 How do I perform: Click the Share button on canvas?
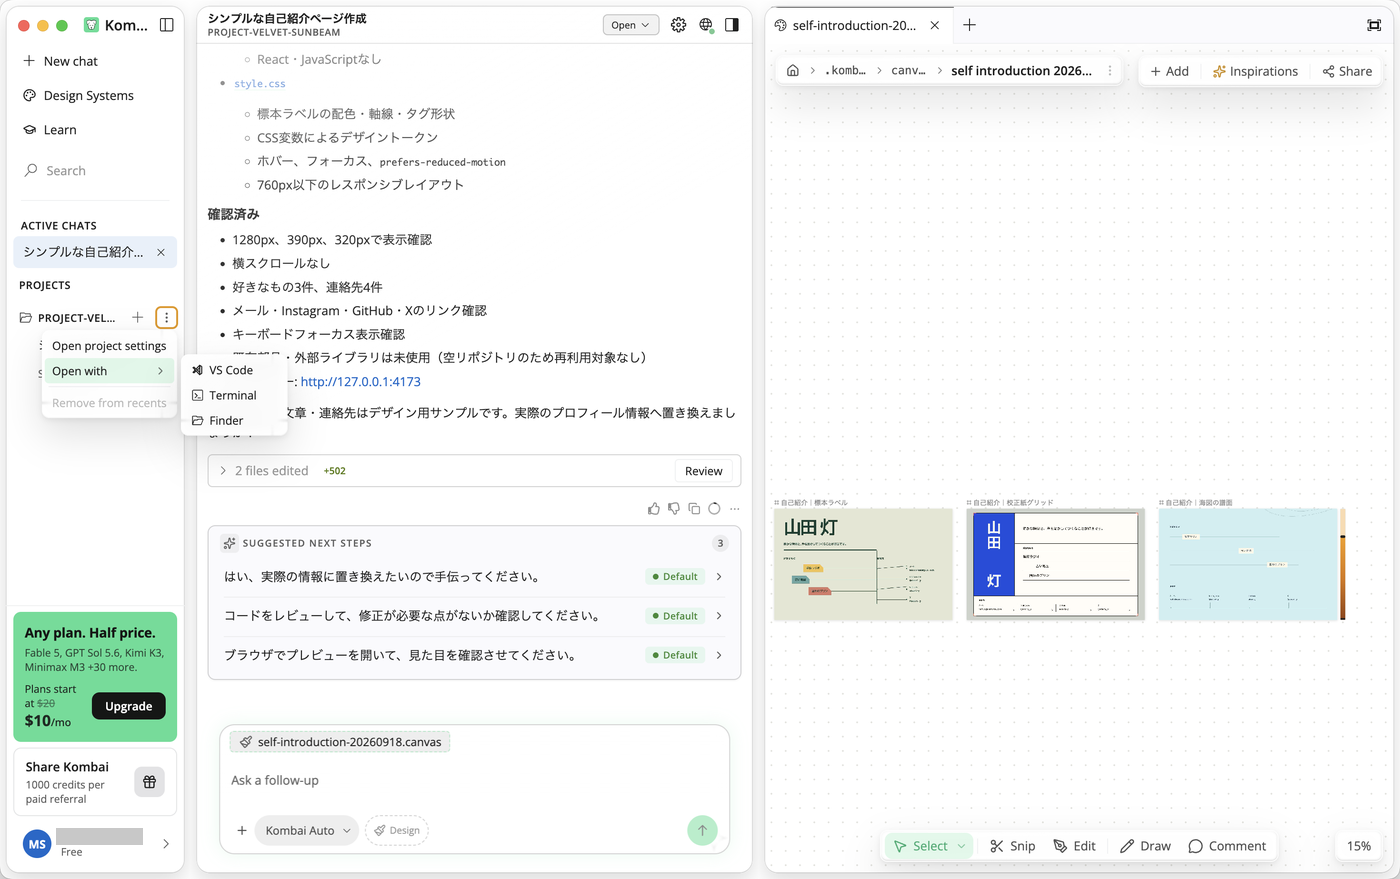1347,71
